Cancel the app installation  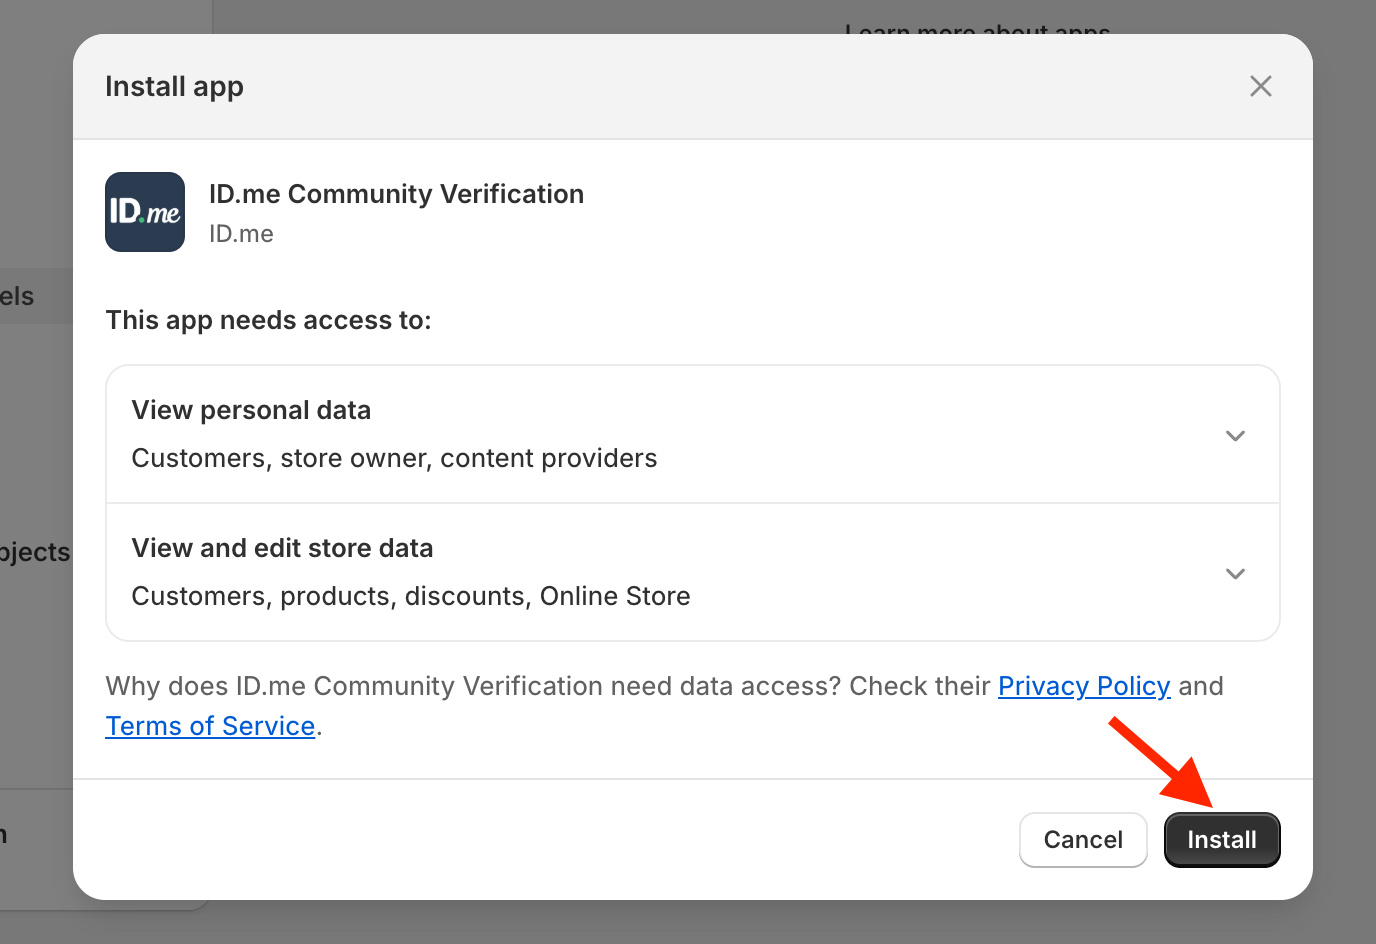pyautogui.click(x=1083, y=840)
